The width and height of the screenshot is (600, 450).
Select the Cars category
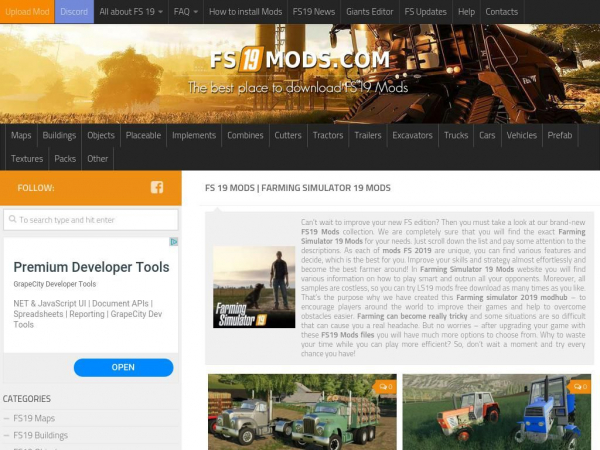[x=487, y=135]
